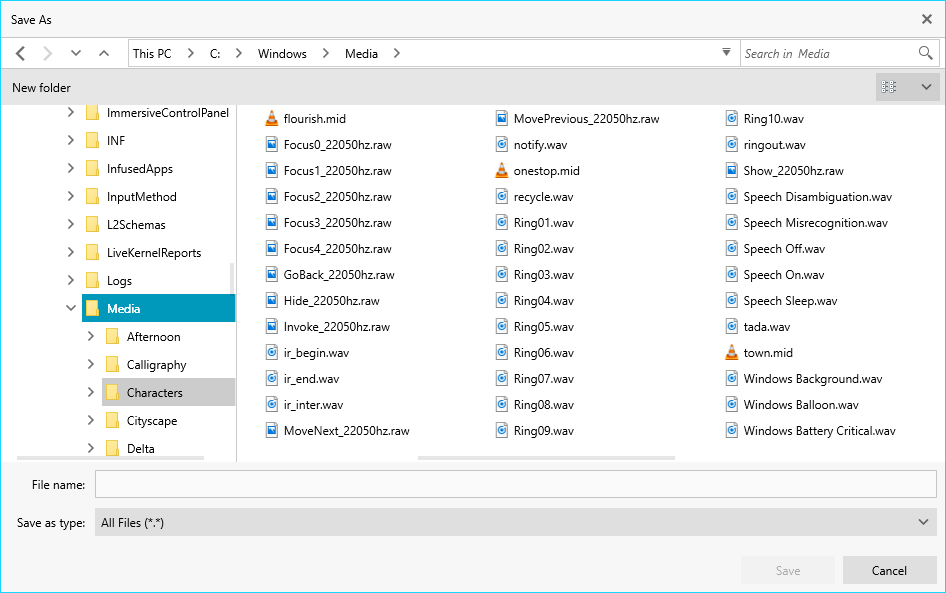946x593 pixels.
Task: Click the Ring05.wav audio icon
Action: coord(502,326)
